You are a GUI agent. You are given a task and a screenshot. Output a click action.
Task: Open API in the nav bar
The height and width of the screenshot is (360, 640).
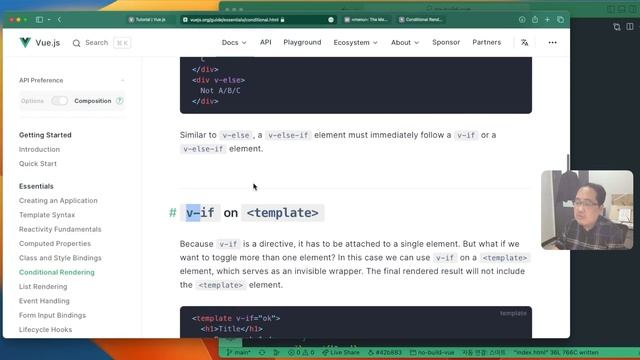(x=265, y=42)
